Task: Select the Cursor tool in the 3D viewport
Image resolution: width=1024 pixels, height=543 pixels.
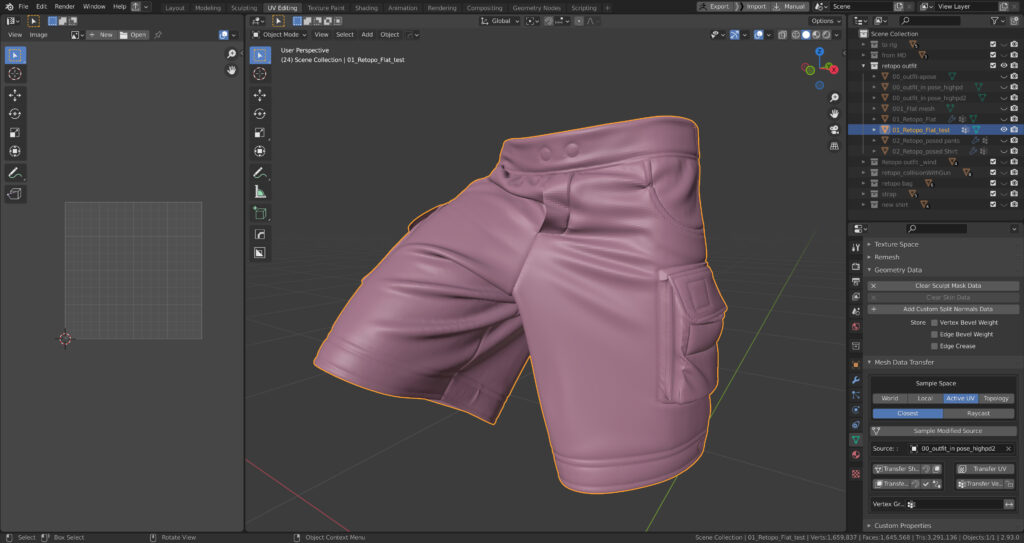Action: coord(259,73)
